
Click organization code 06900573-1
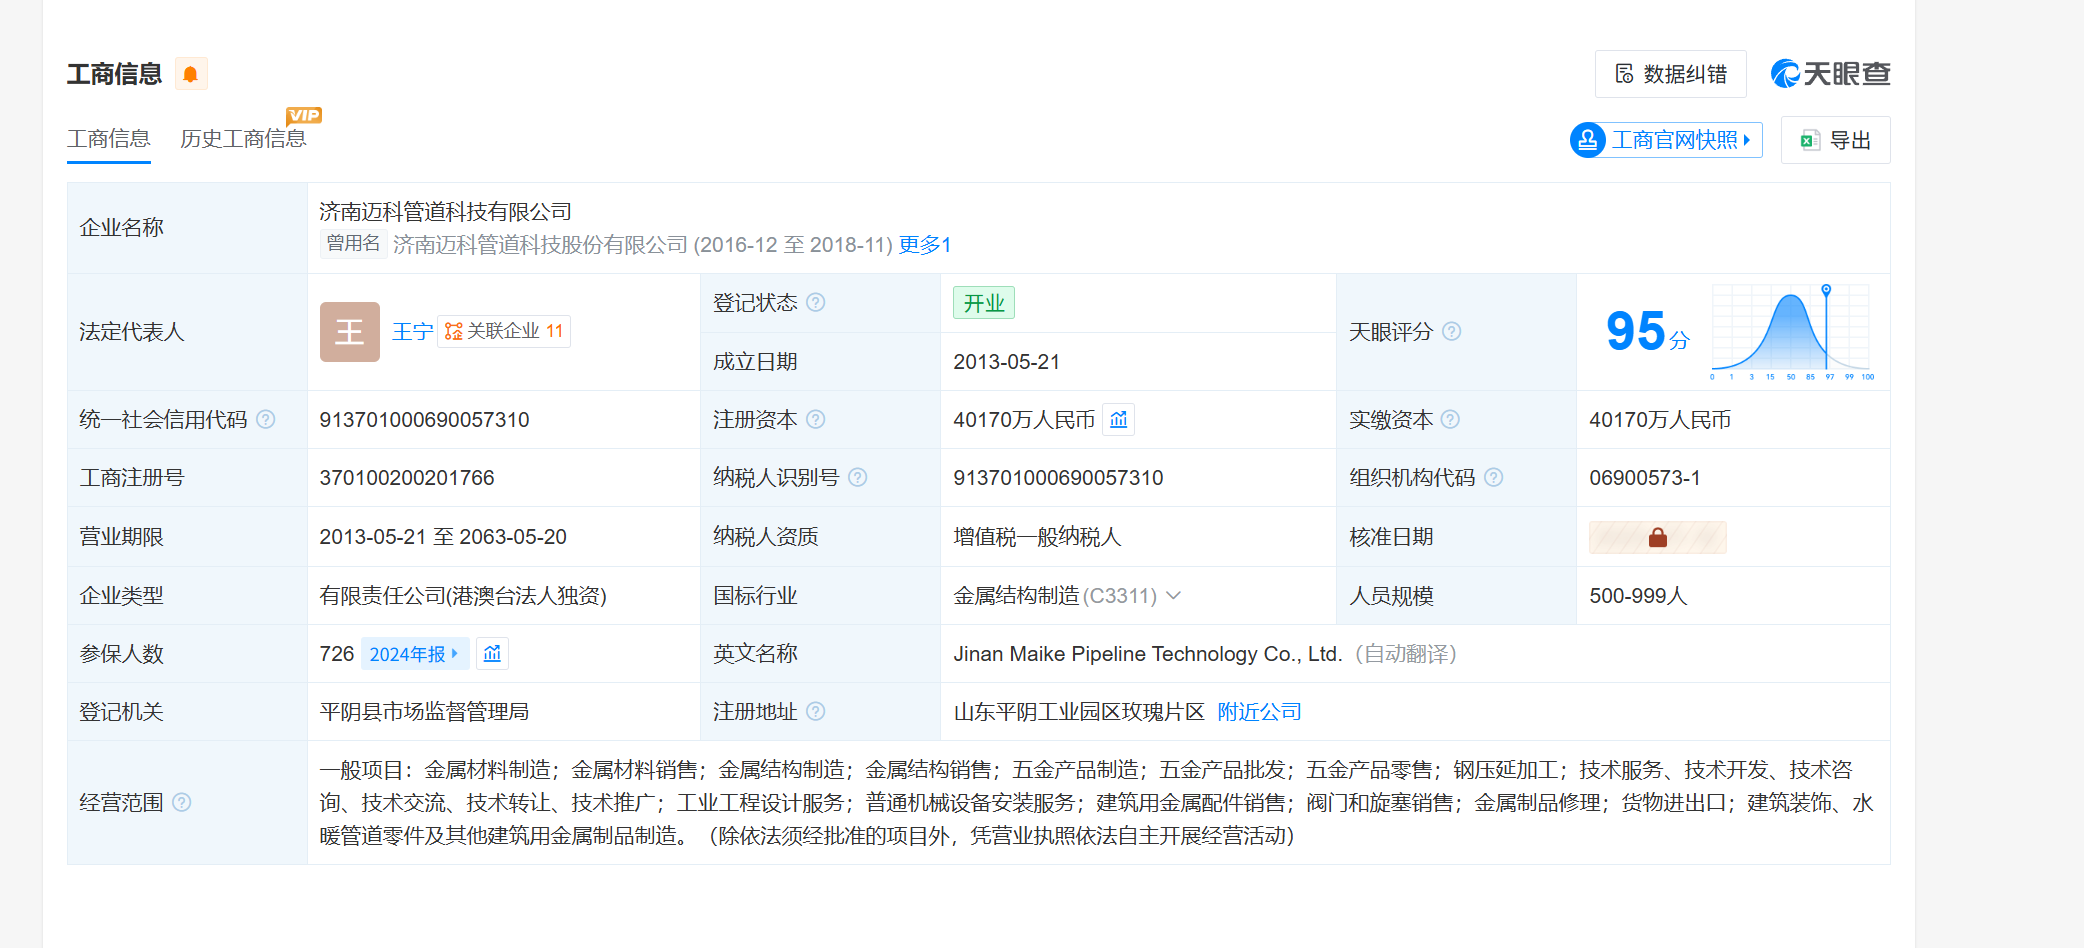[x=1645, y=478]
